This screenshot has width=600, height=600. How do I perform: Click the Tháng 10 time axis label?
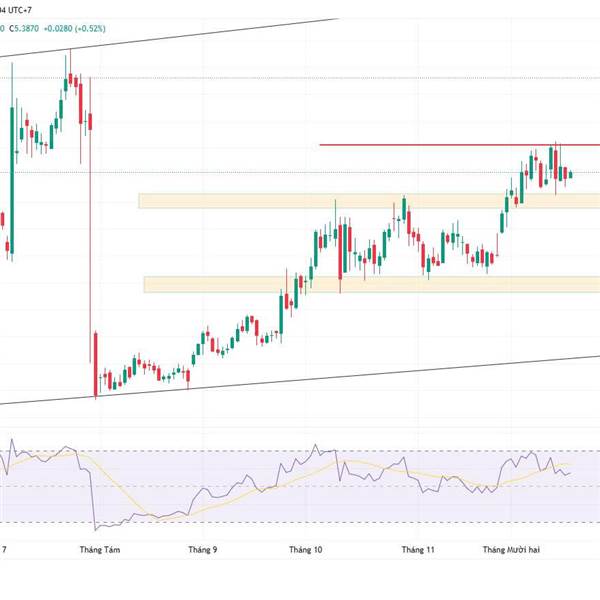click(x=306, y=550)
